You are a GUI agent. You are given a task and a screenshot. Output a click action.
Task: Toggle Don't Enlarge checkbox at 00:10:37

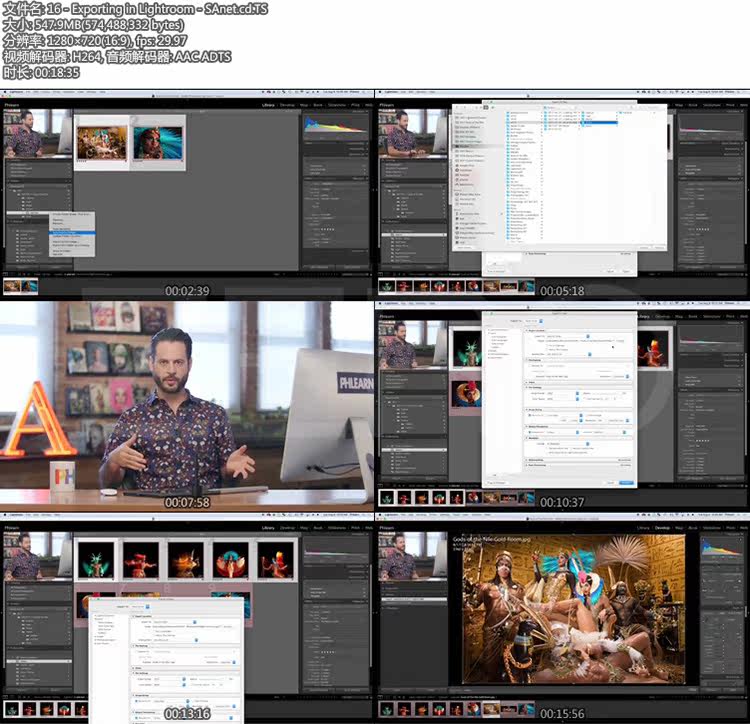pos(585,415)
